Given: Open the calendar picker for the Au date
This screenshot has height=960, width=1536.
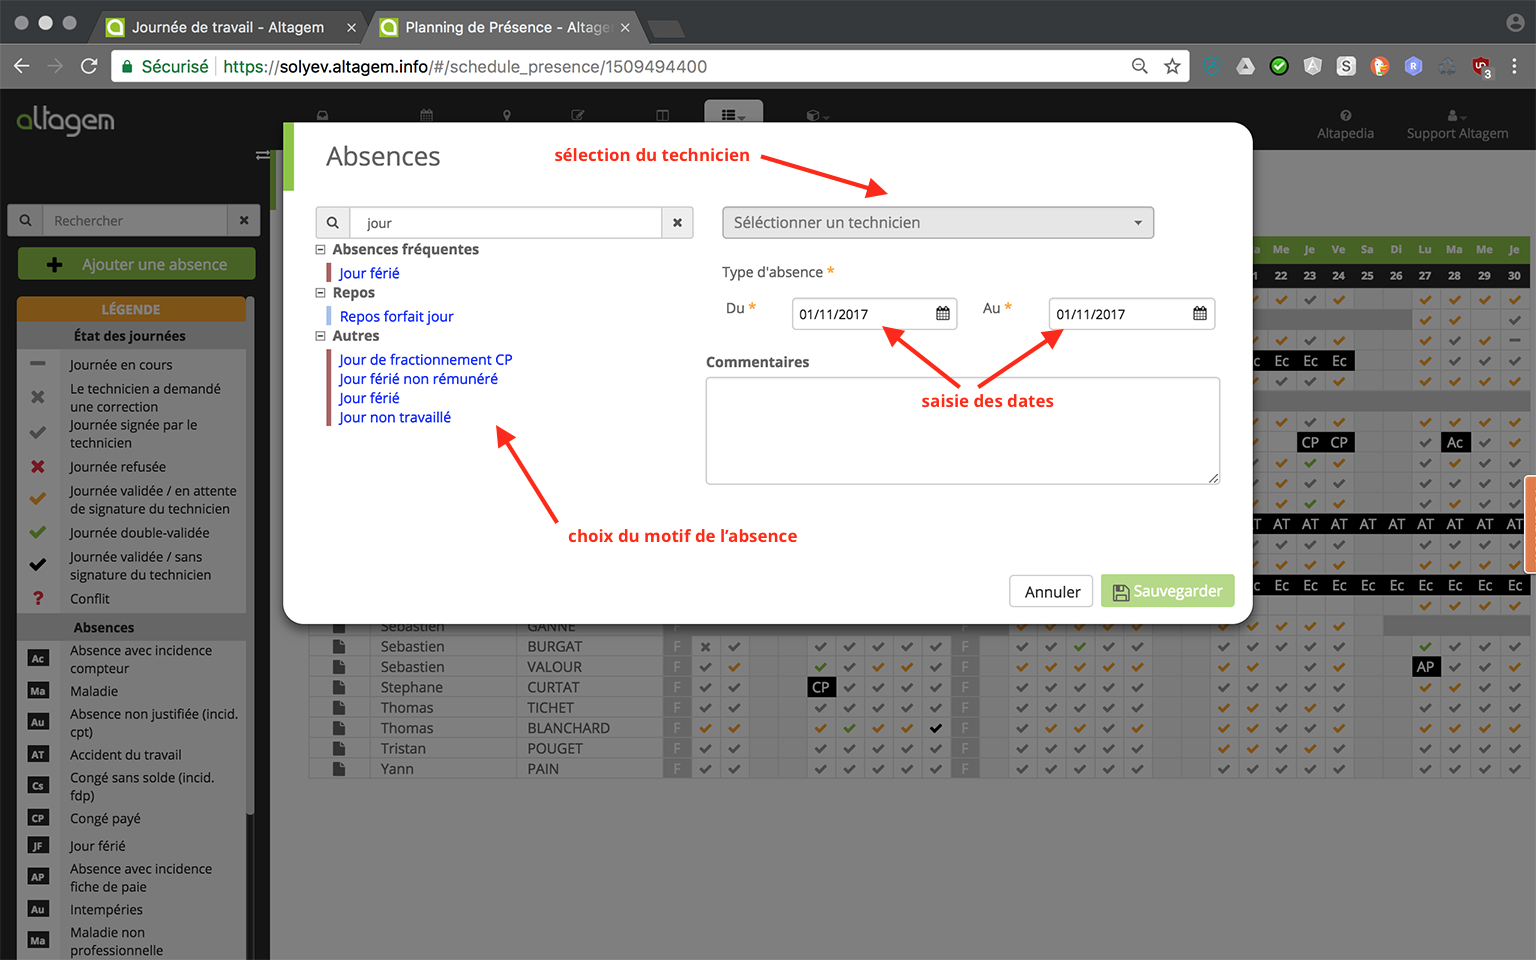Looking at the screenshot, I should 1199,314.
